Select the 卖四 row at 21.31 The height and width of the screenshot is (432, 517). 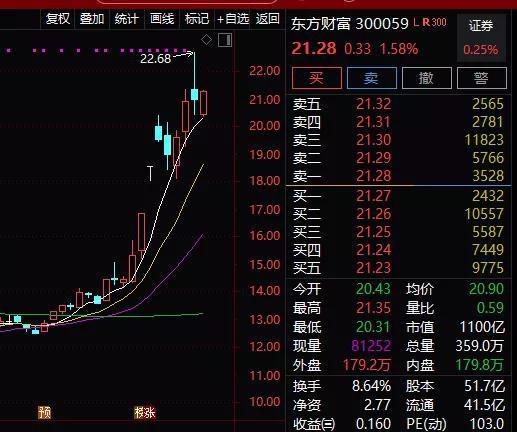tap(398, 122)
